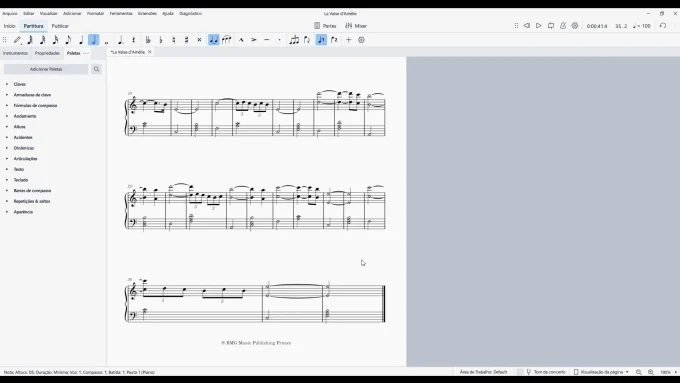Toggle the rest input button

(x=134, y=40)
